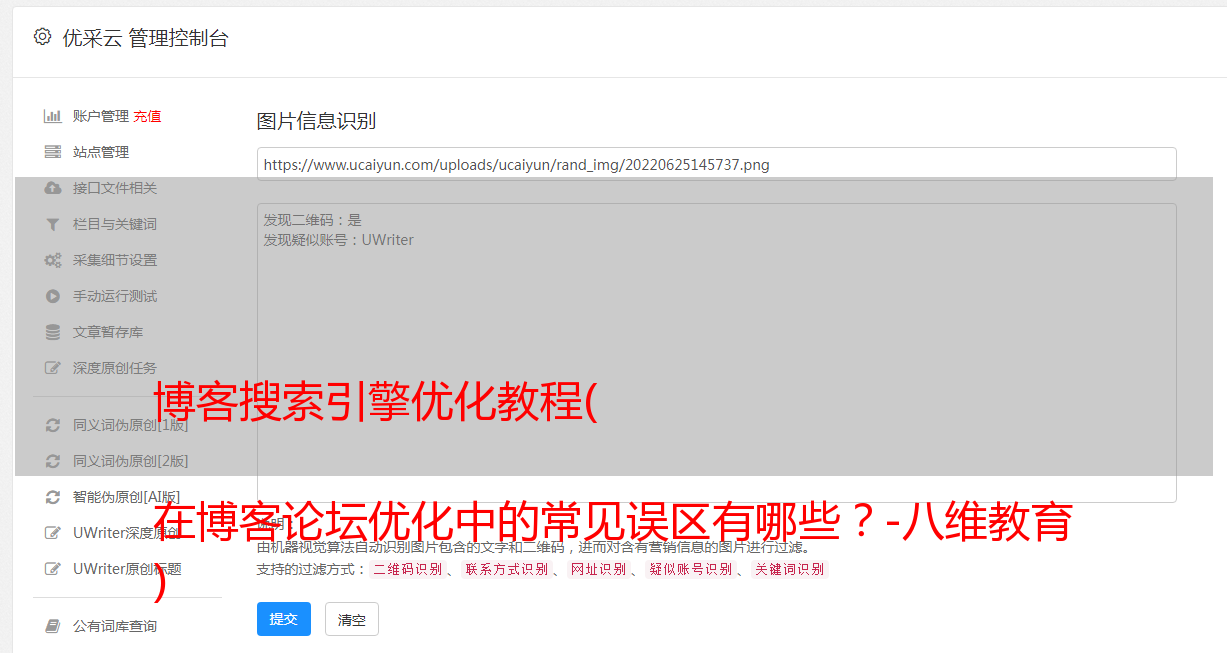Click the cloud upload icon for 接口文件相关

coord(53,188)
